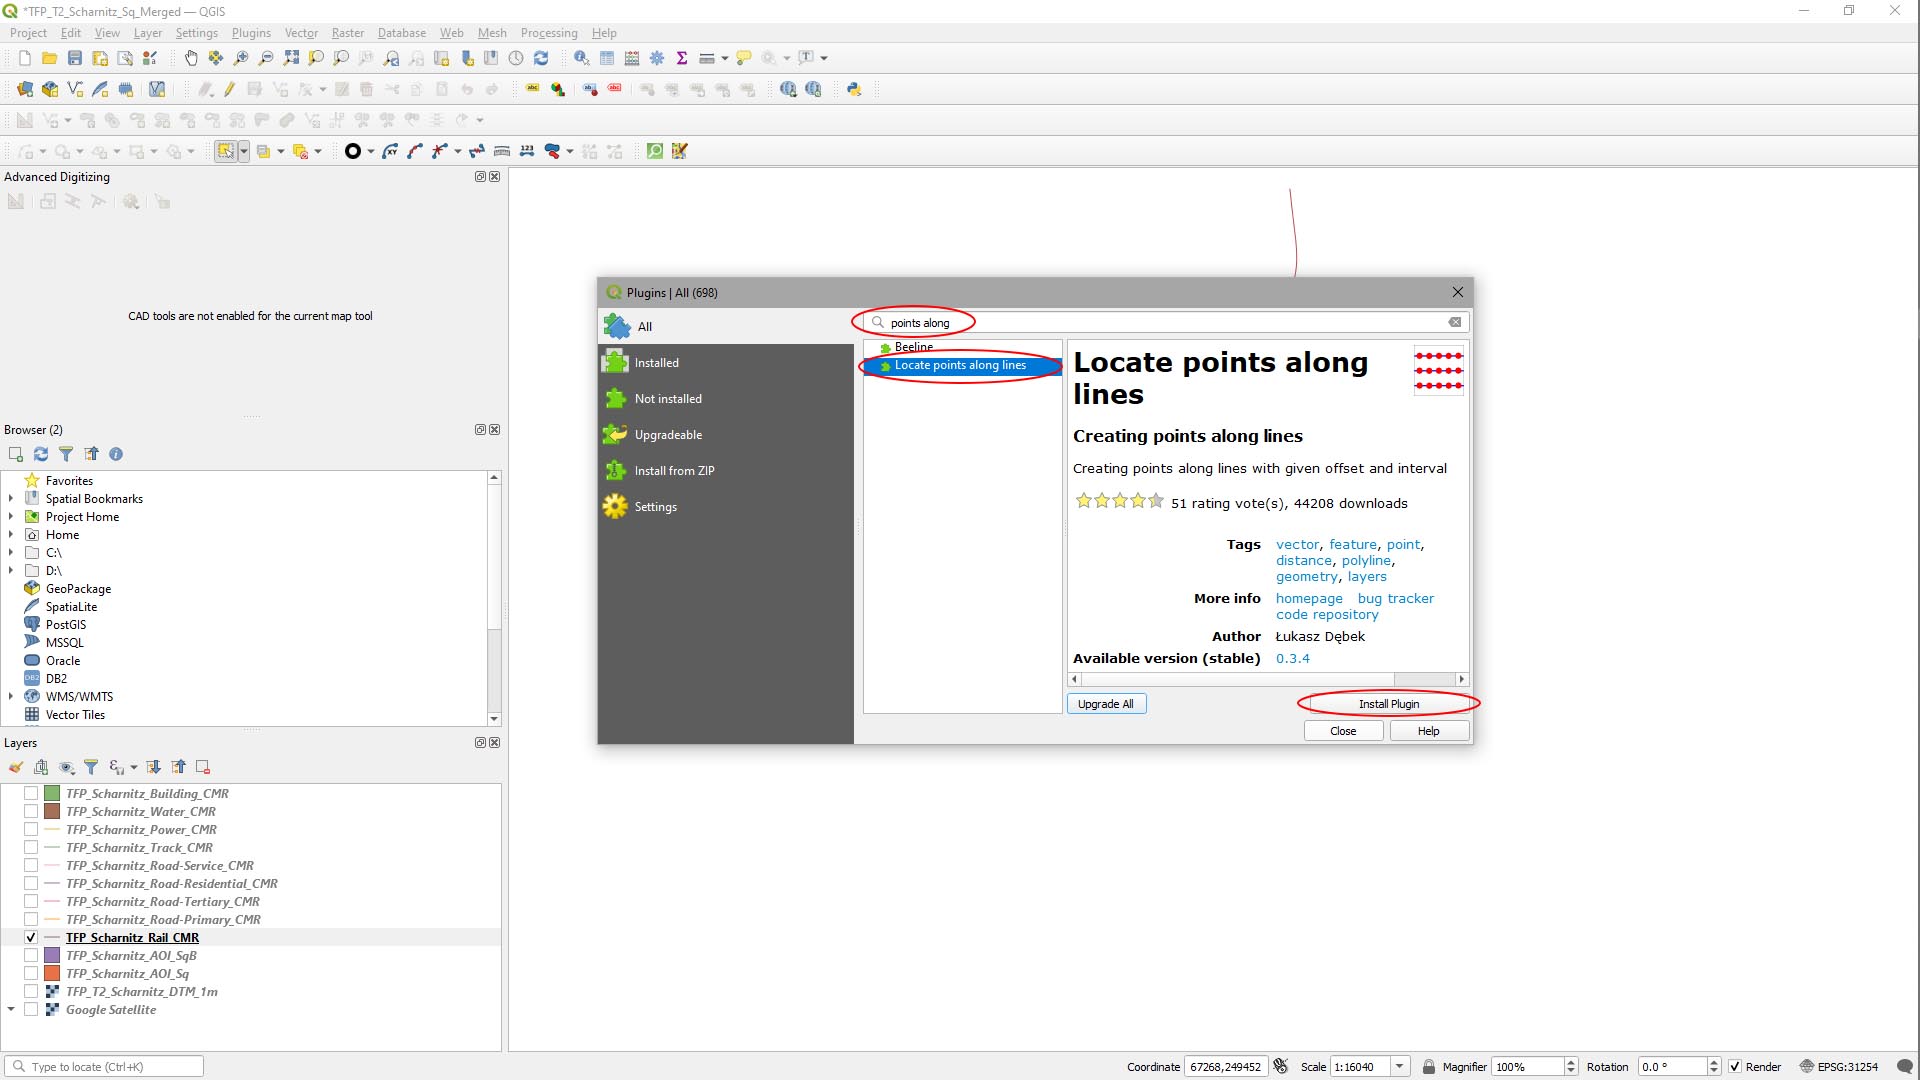The height and width of the screenshot is (1080, 1920).
Task: Click the Temporal Controller clock icon
Action: 516,58
